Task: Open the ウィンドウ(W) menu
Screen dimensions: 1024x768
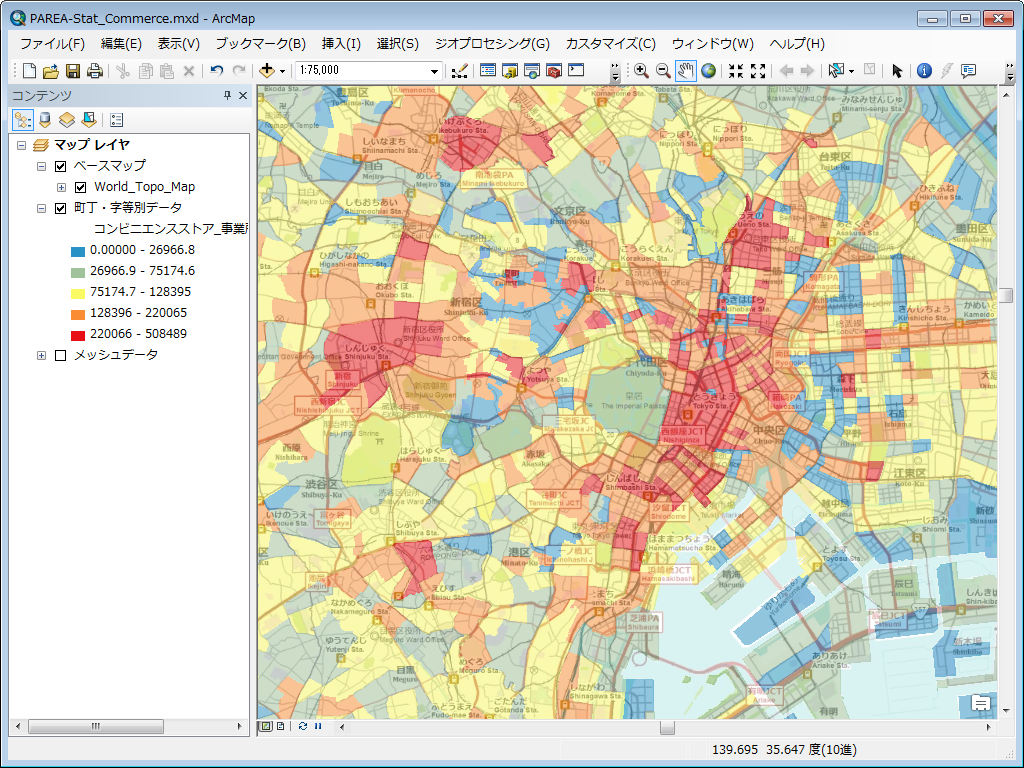Action: point(712,44)
